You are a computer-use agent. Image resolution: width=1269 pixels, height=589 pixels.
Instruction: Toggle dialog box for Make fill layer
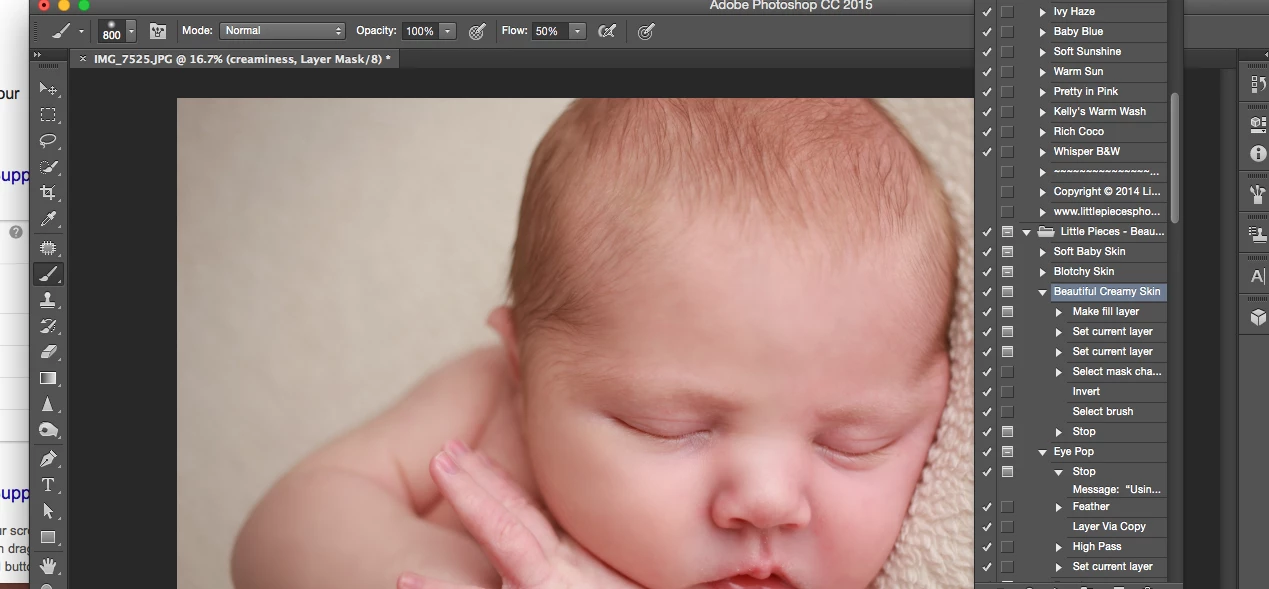pos(1008,312)
